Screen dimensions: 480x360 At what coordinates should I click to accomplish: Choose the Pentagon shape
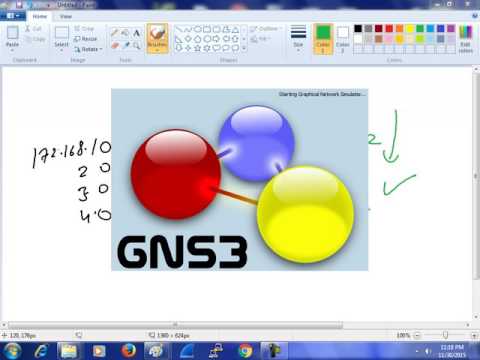[x=197, y=39]
